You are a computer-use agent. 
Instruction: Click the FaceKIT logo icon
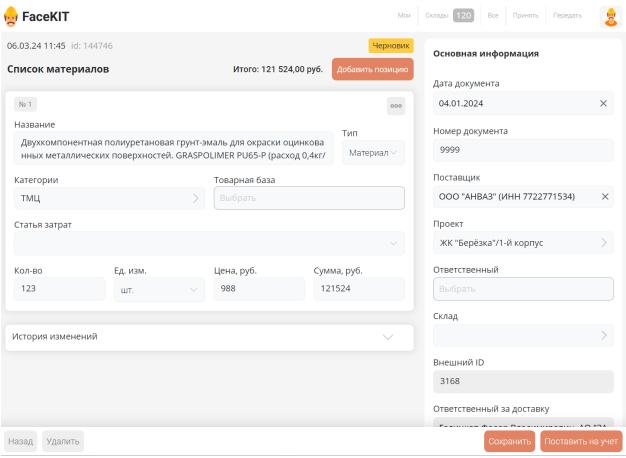12,16
